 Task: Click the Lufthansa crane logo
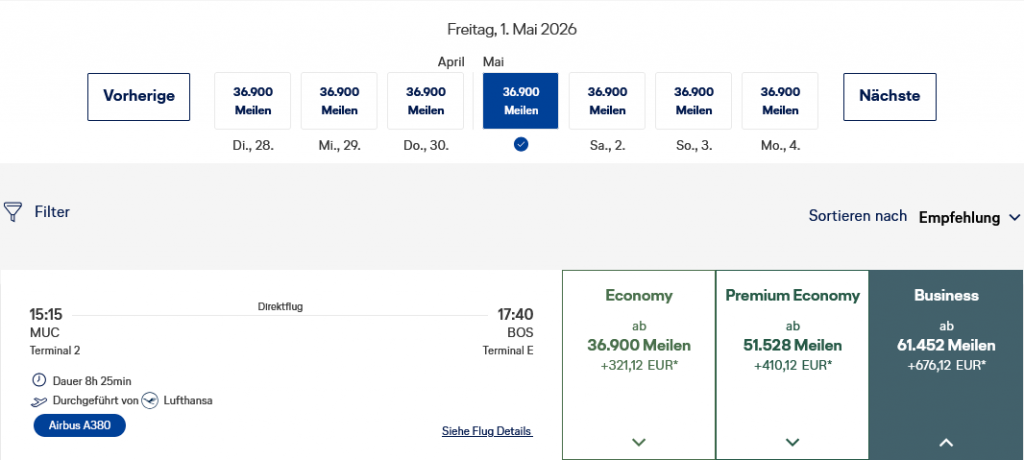click(150, 400)
